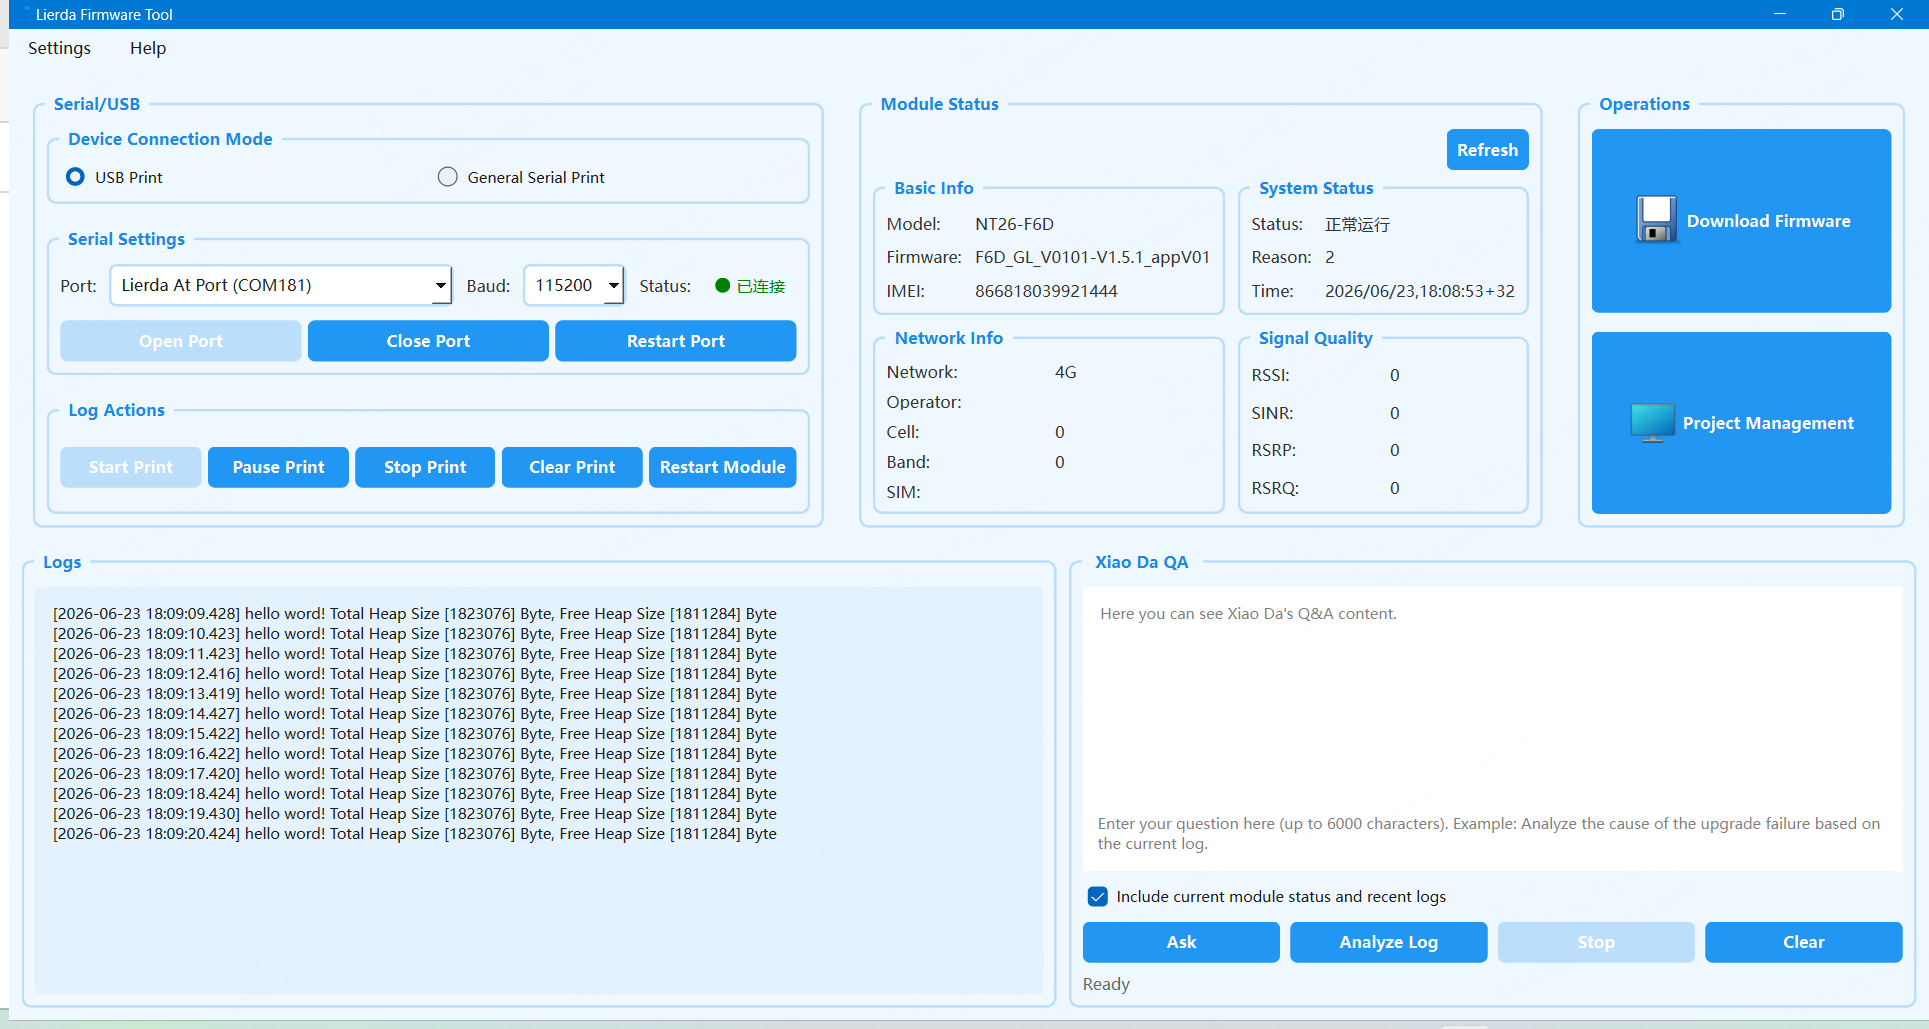Click the Lierda At Port combo box
Image resolution: width=1929 pixels, height=1029 pixels.
pos(281,286)
